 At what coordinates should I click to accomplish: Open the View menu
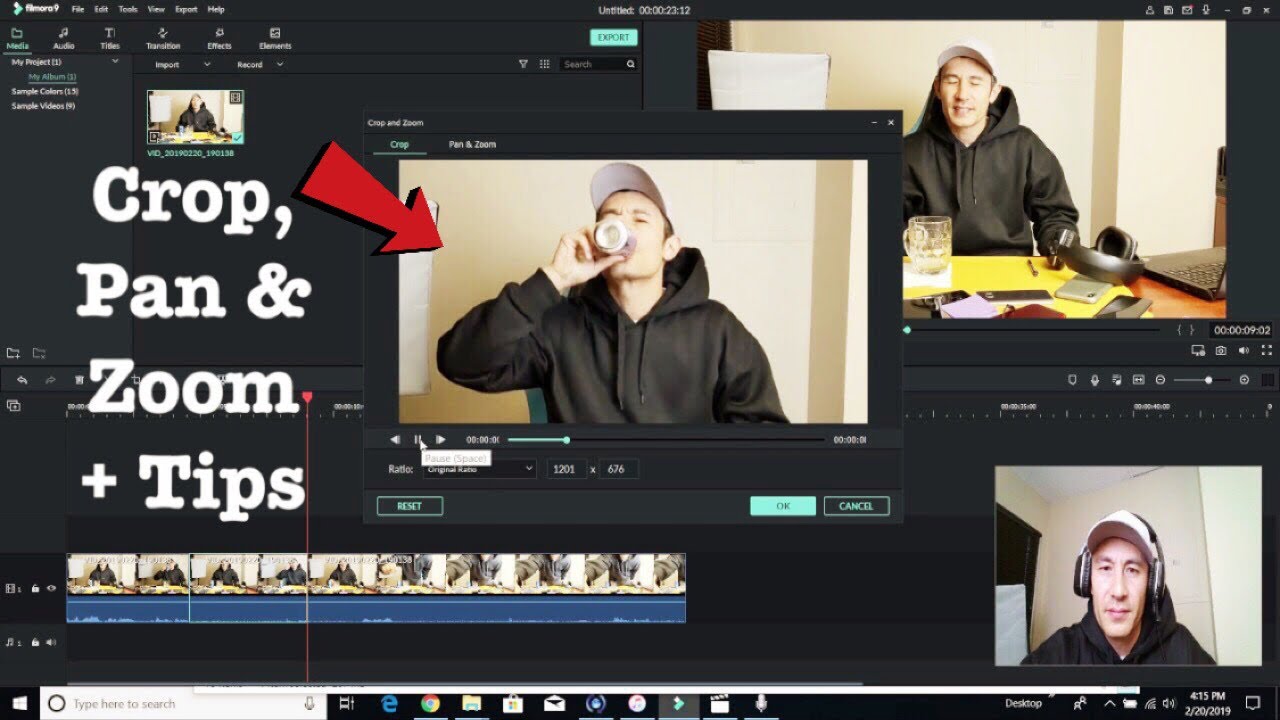(x=156, y=9)
